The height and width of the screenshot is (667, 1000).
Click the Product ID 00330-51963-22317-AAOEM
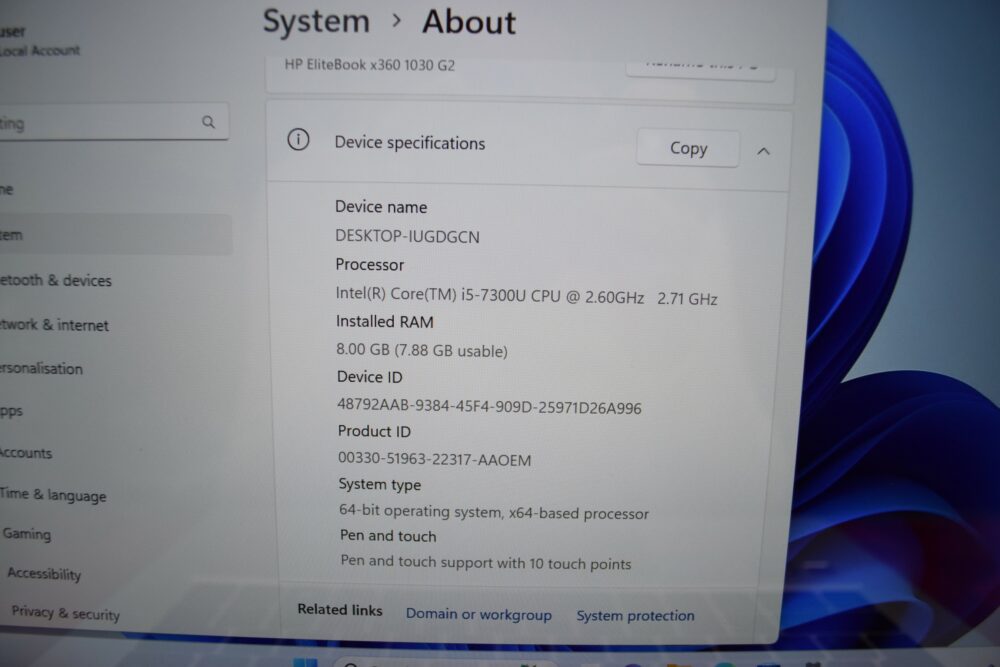pyautogui.click(x=434, y=459)
